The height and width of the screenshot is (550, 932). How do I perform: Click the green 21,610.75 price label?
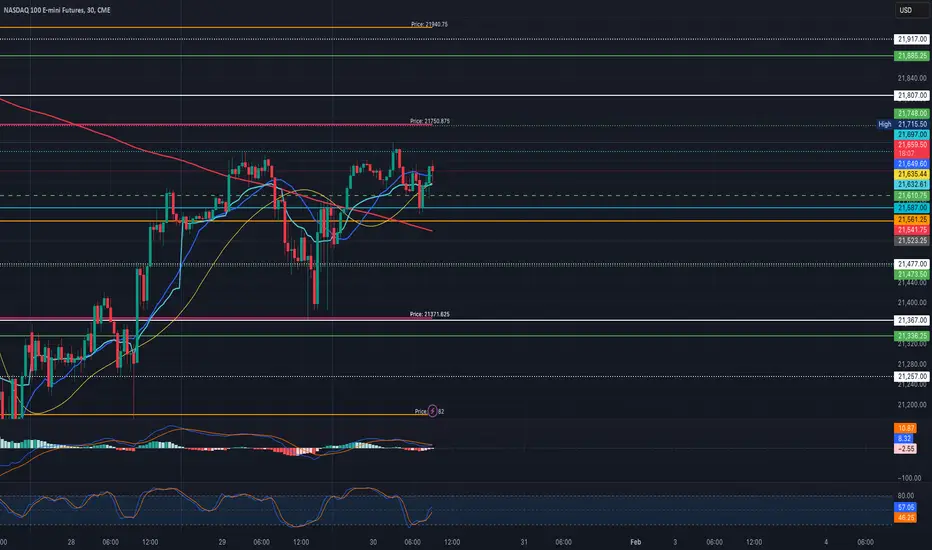(912, 196)
